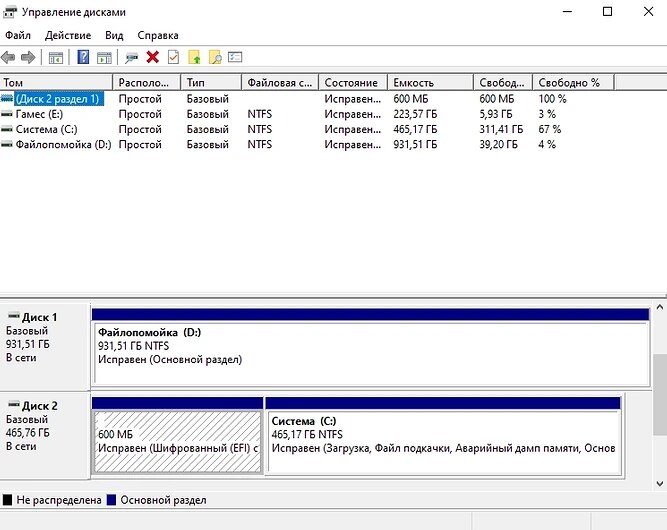Open the Справка menu
The height and width of the screenshot is (530, 667).
[x=158, y=35]
